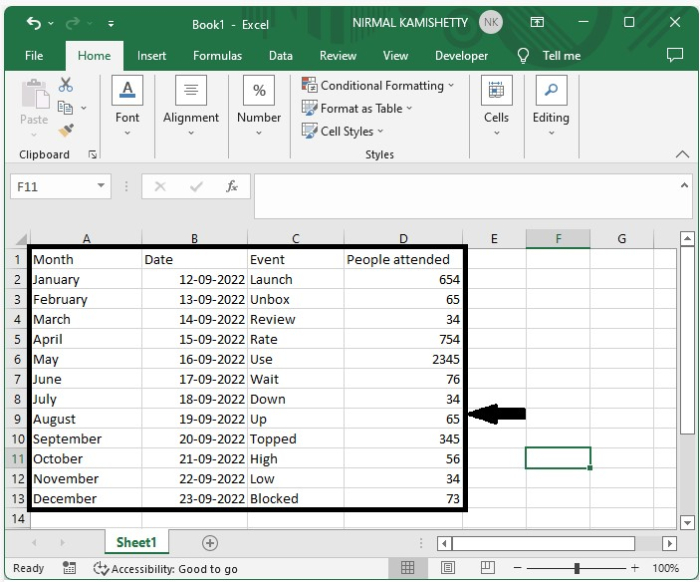Click the Redo arrow icon

tap(72, 23)
